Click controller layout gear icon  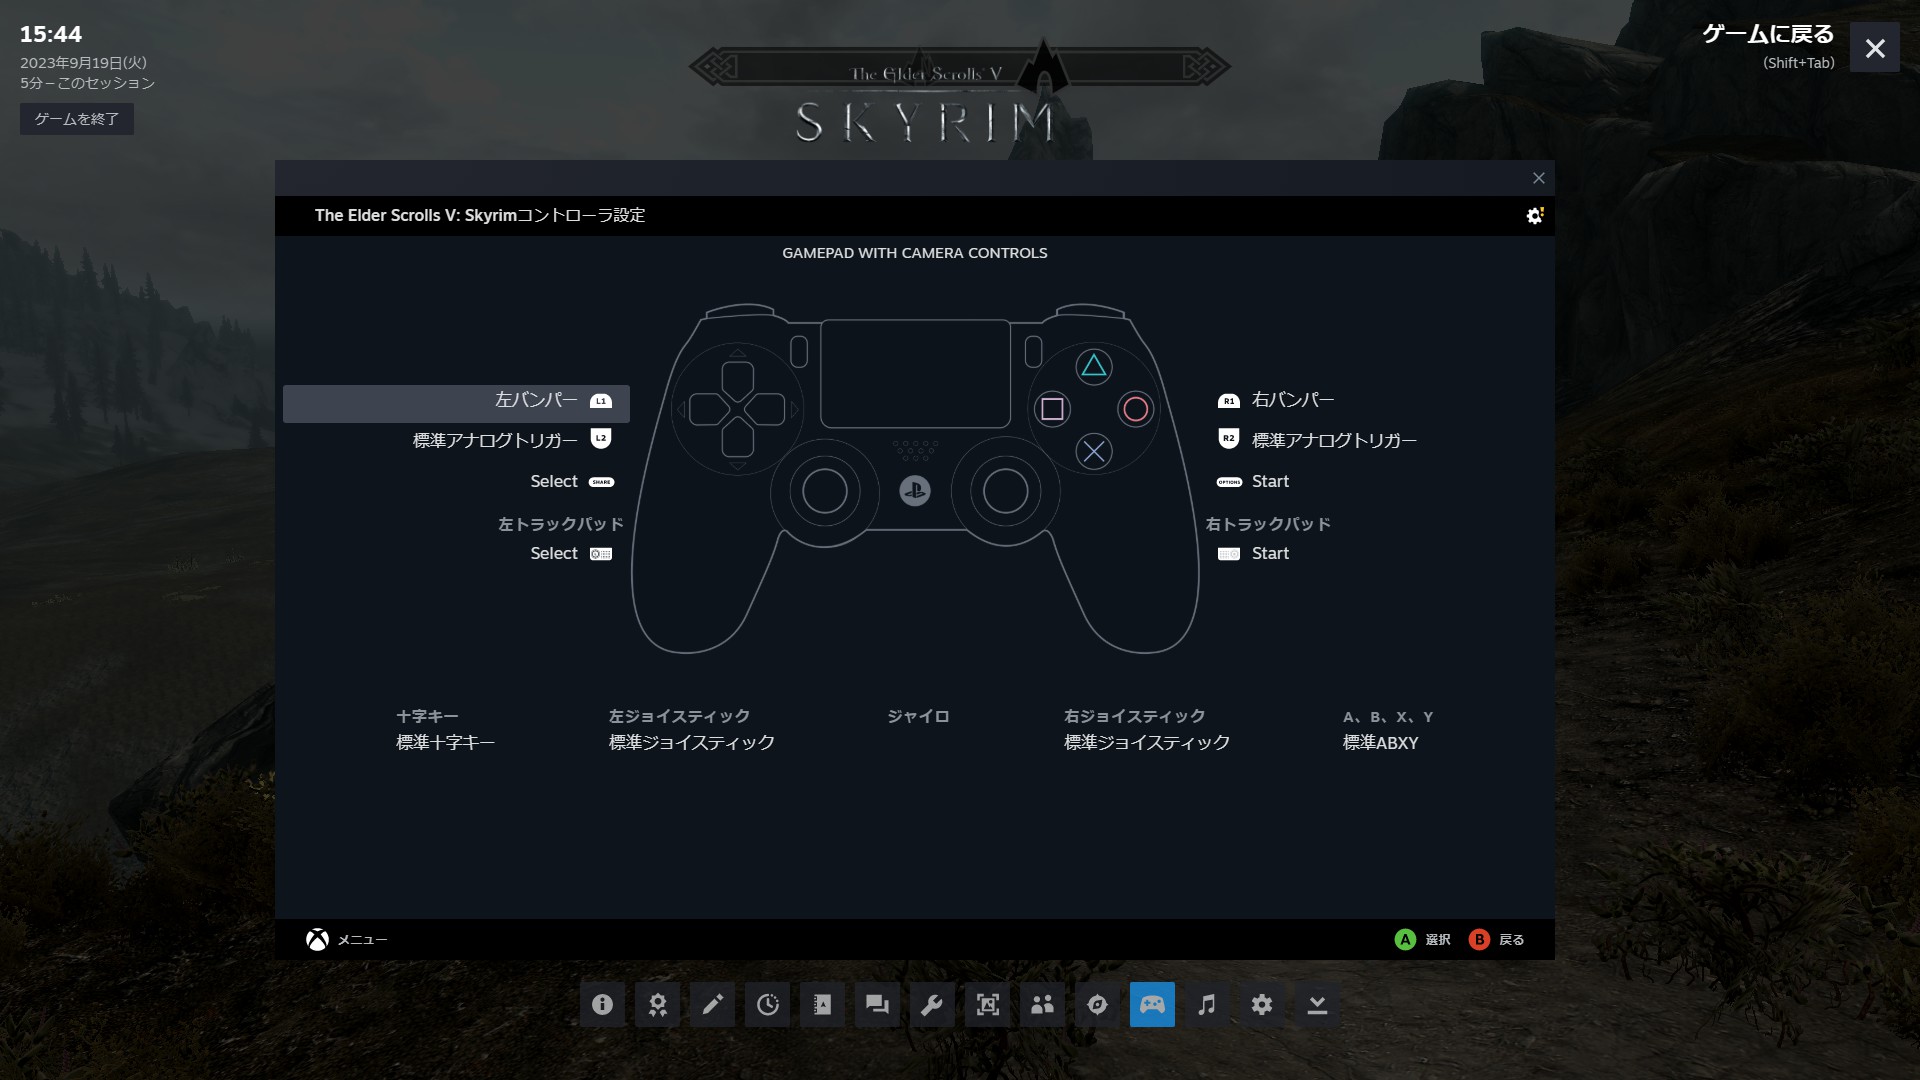[1534, 216]
